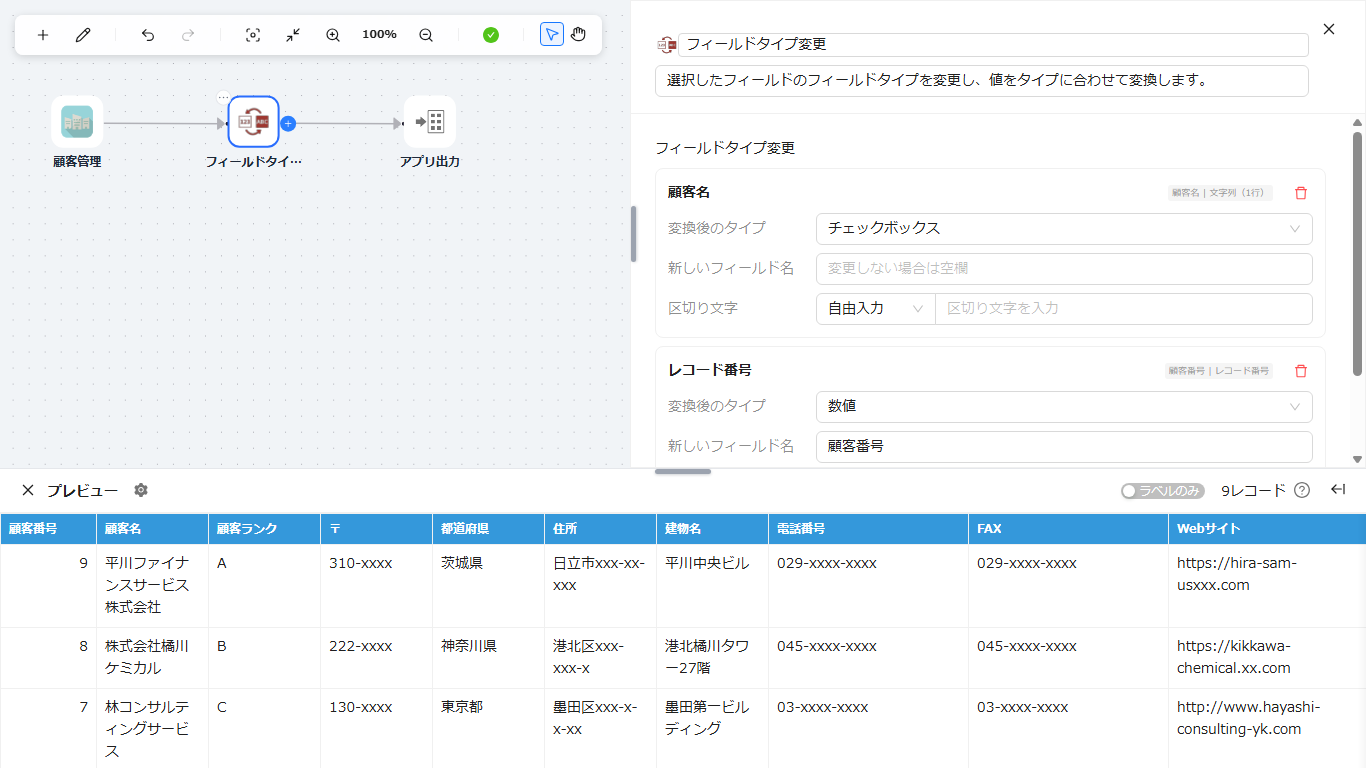This screenshot has width=1366, height=768.
Task: Click the Webサイト column header
Action: click(x=1267, y=529)
